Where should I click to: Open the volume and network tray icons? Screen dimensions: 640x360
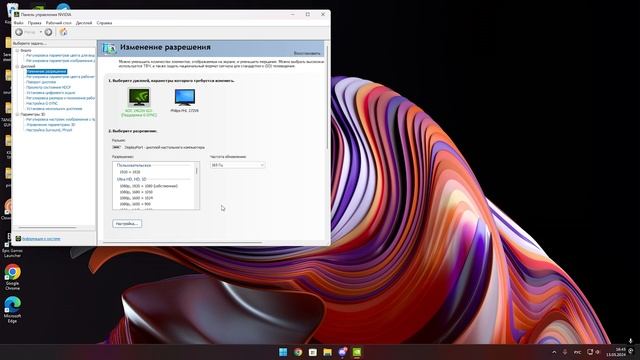tap(593, 352)
